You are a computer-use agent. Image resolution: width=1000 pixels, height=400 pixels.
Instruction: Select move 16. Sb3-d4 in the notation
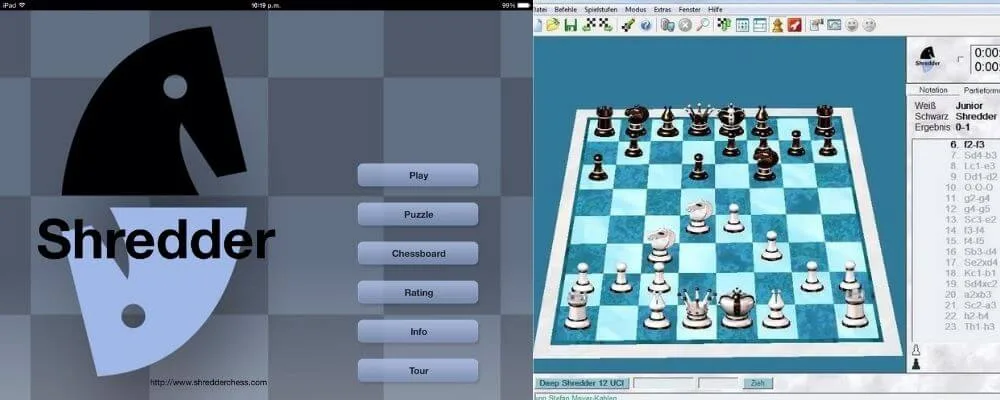tap(971, 252)
